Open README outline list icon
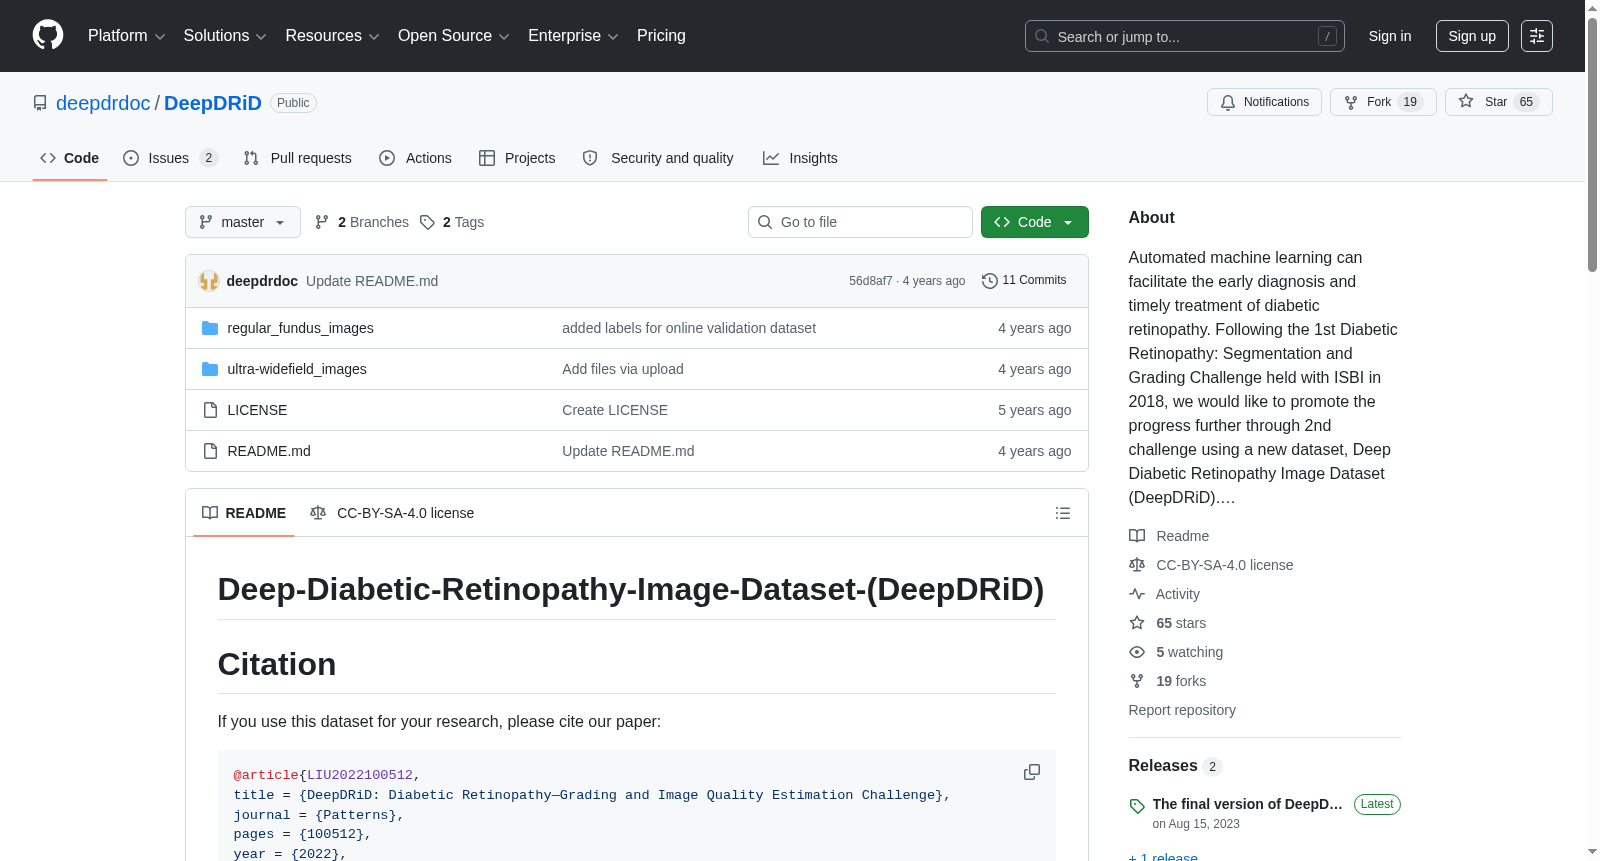Screen dimensions: 1600x861 (1063, 513)
